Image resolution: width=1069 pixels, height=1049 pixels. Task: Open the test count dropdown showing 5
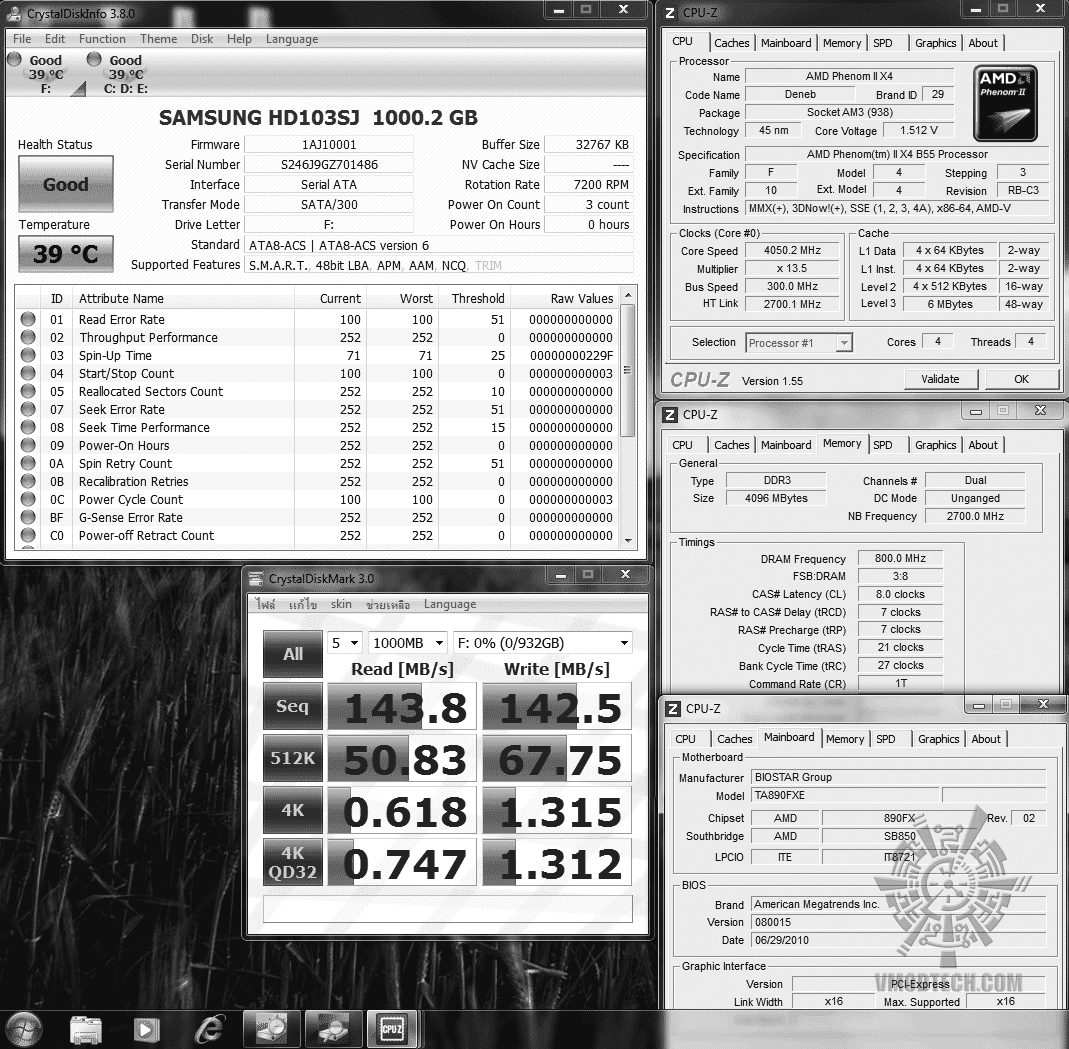click(345, 643)
